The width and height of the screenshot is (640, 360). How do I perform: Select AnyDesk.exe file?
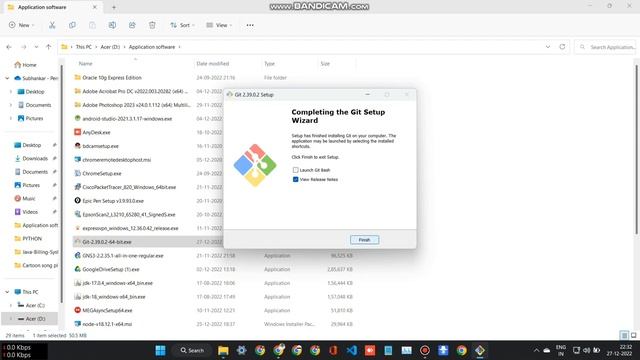(96, 132)
